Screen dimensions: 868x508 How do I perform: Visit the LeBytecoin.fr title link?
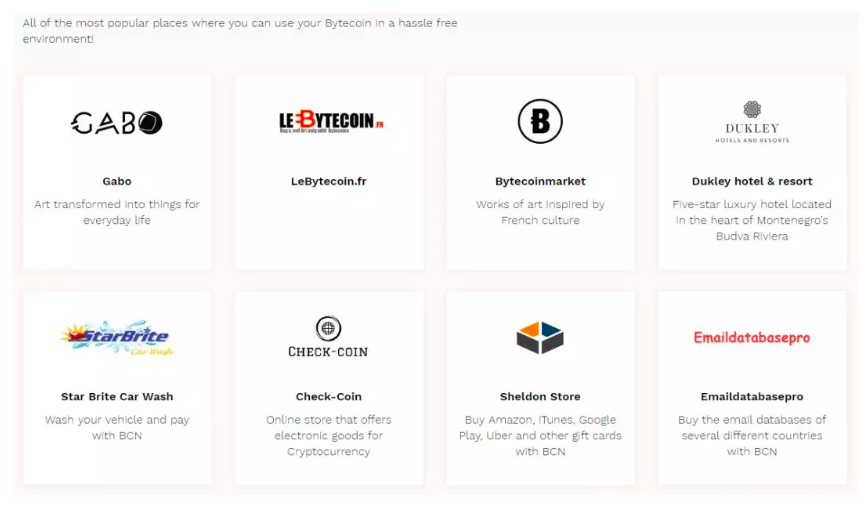click(x=329, y=182)
